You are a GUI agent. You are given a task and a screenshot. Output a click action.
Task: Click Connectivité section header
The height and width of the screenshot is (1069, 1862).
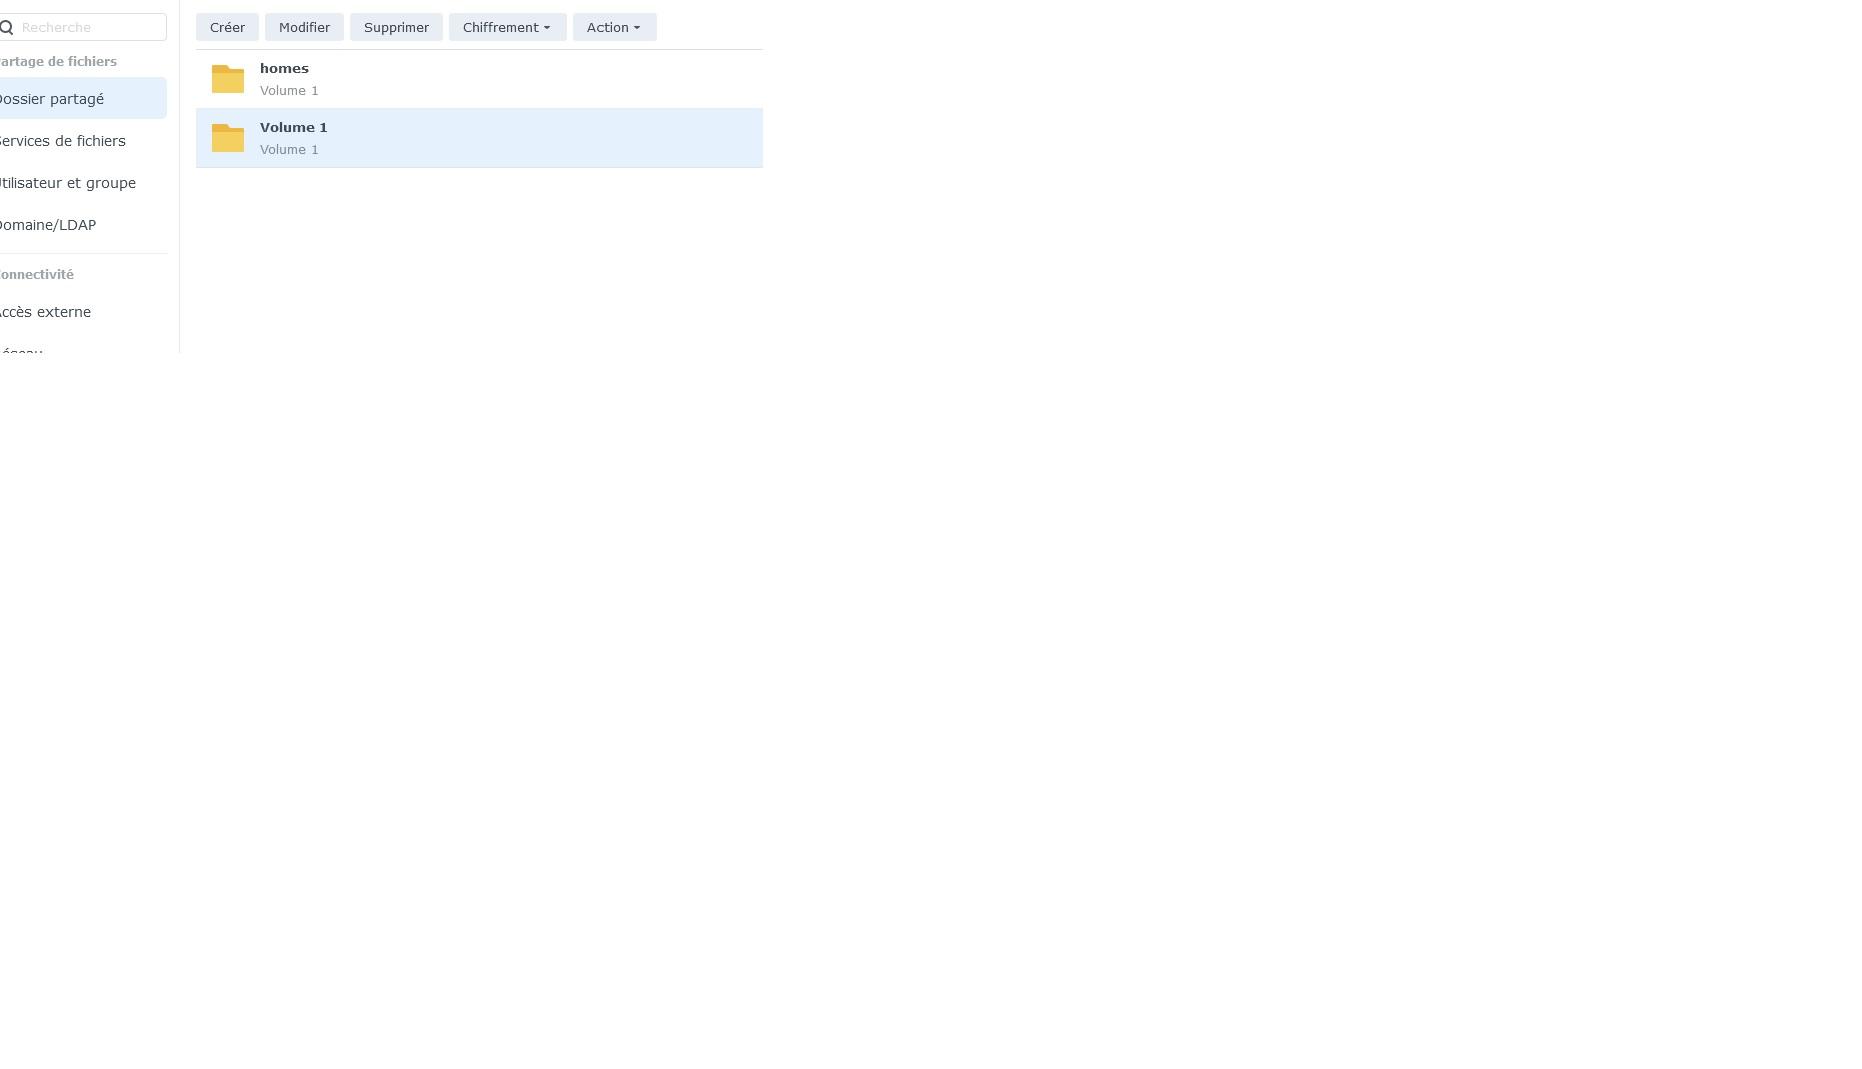tap(37, 274)
